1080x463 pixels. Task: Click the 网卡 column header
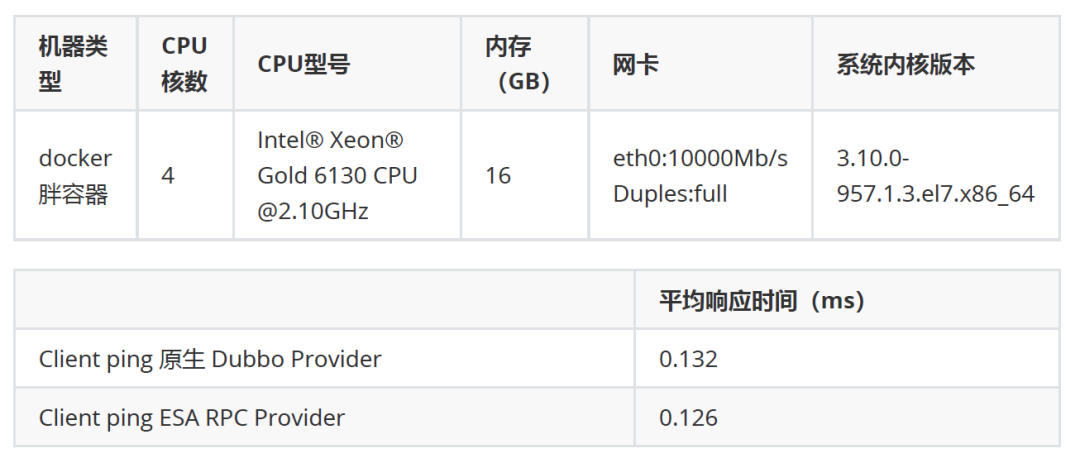point(636,64)
